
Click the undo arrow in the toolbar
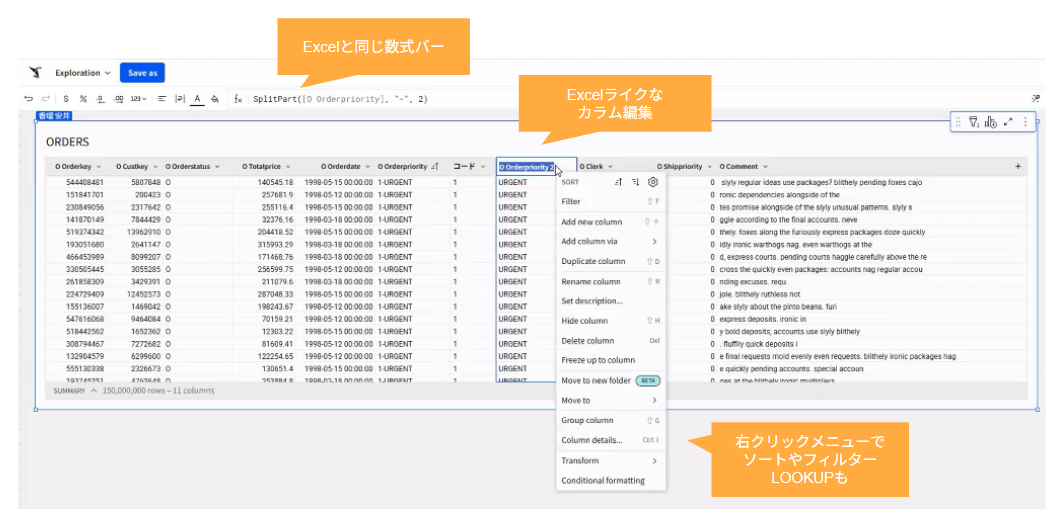point(30,99)
